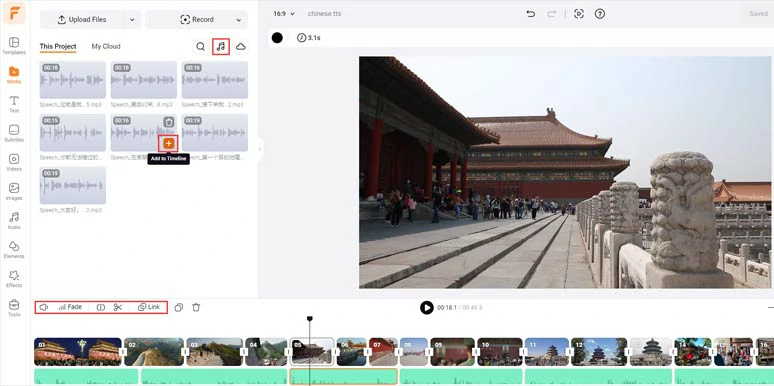This screenshot has height=386, width=774.
Task: Undo the last action
Action: (531, 14)
